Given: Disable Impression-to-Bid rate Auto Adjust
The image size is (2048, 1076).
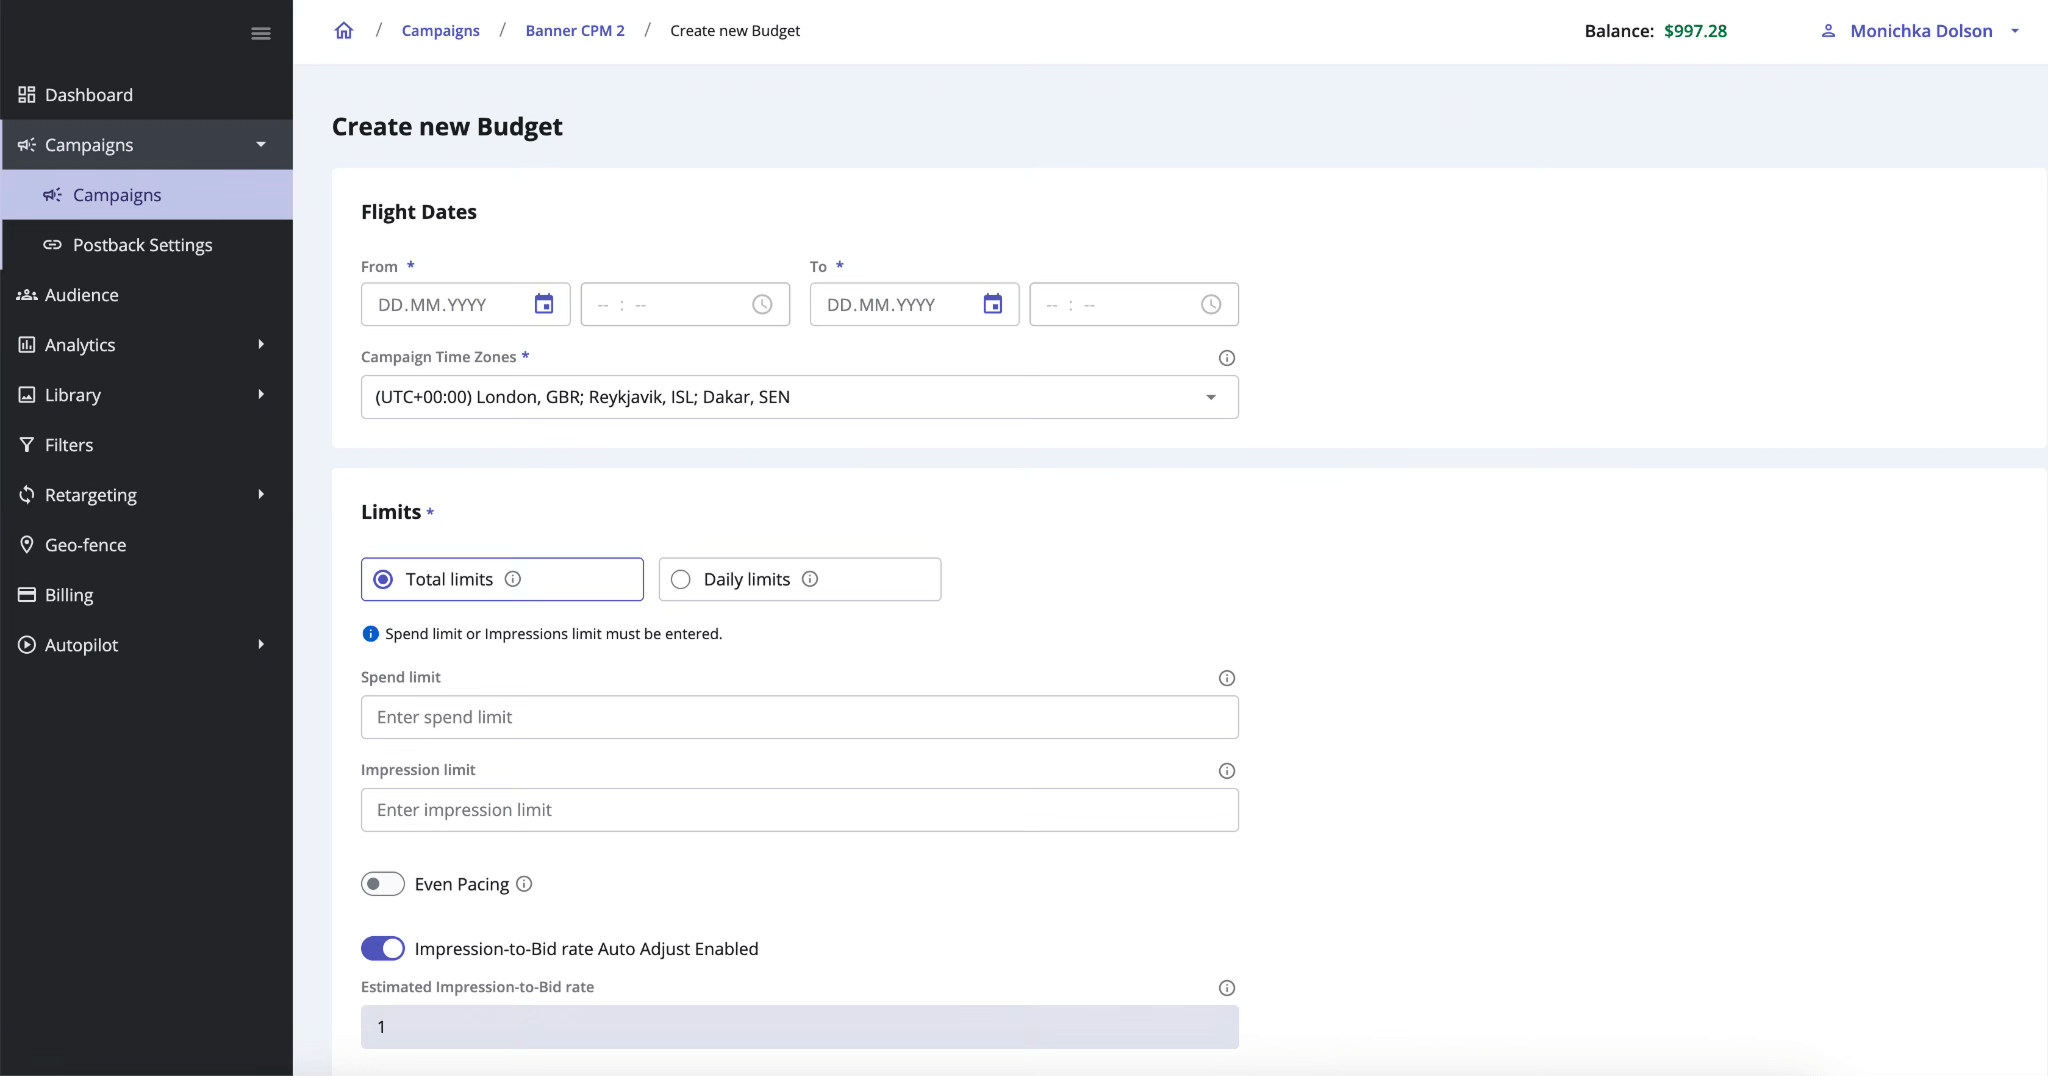Looking at the screenshot, I should (x=384, y=948).
